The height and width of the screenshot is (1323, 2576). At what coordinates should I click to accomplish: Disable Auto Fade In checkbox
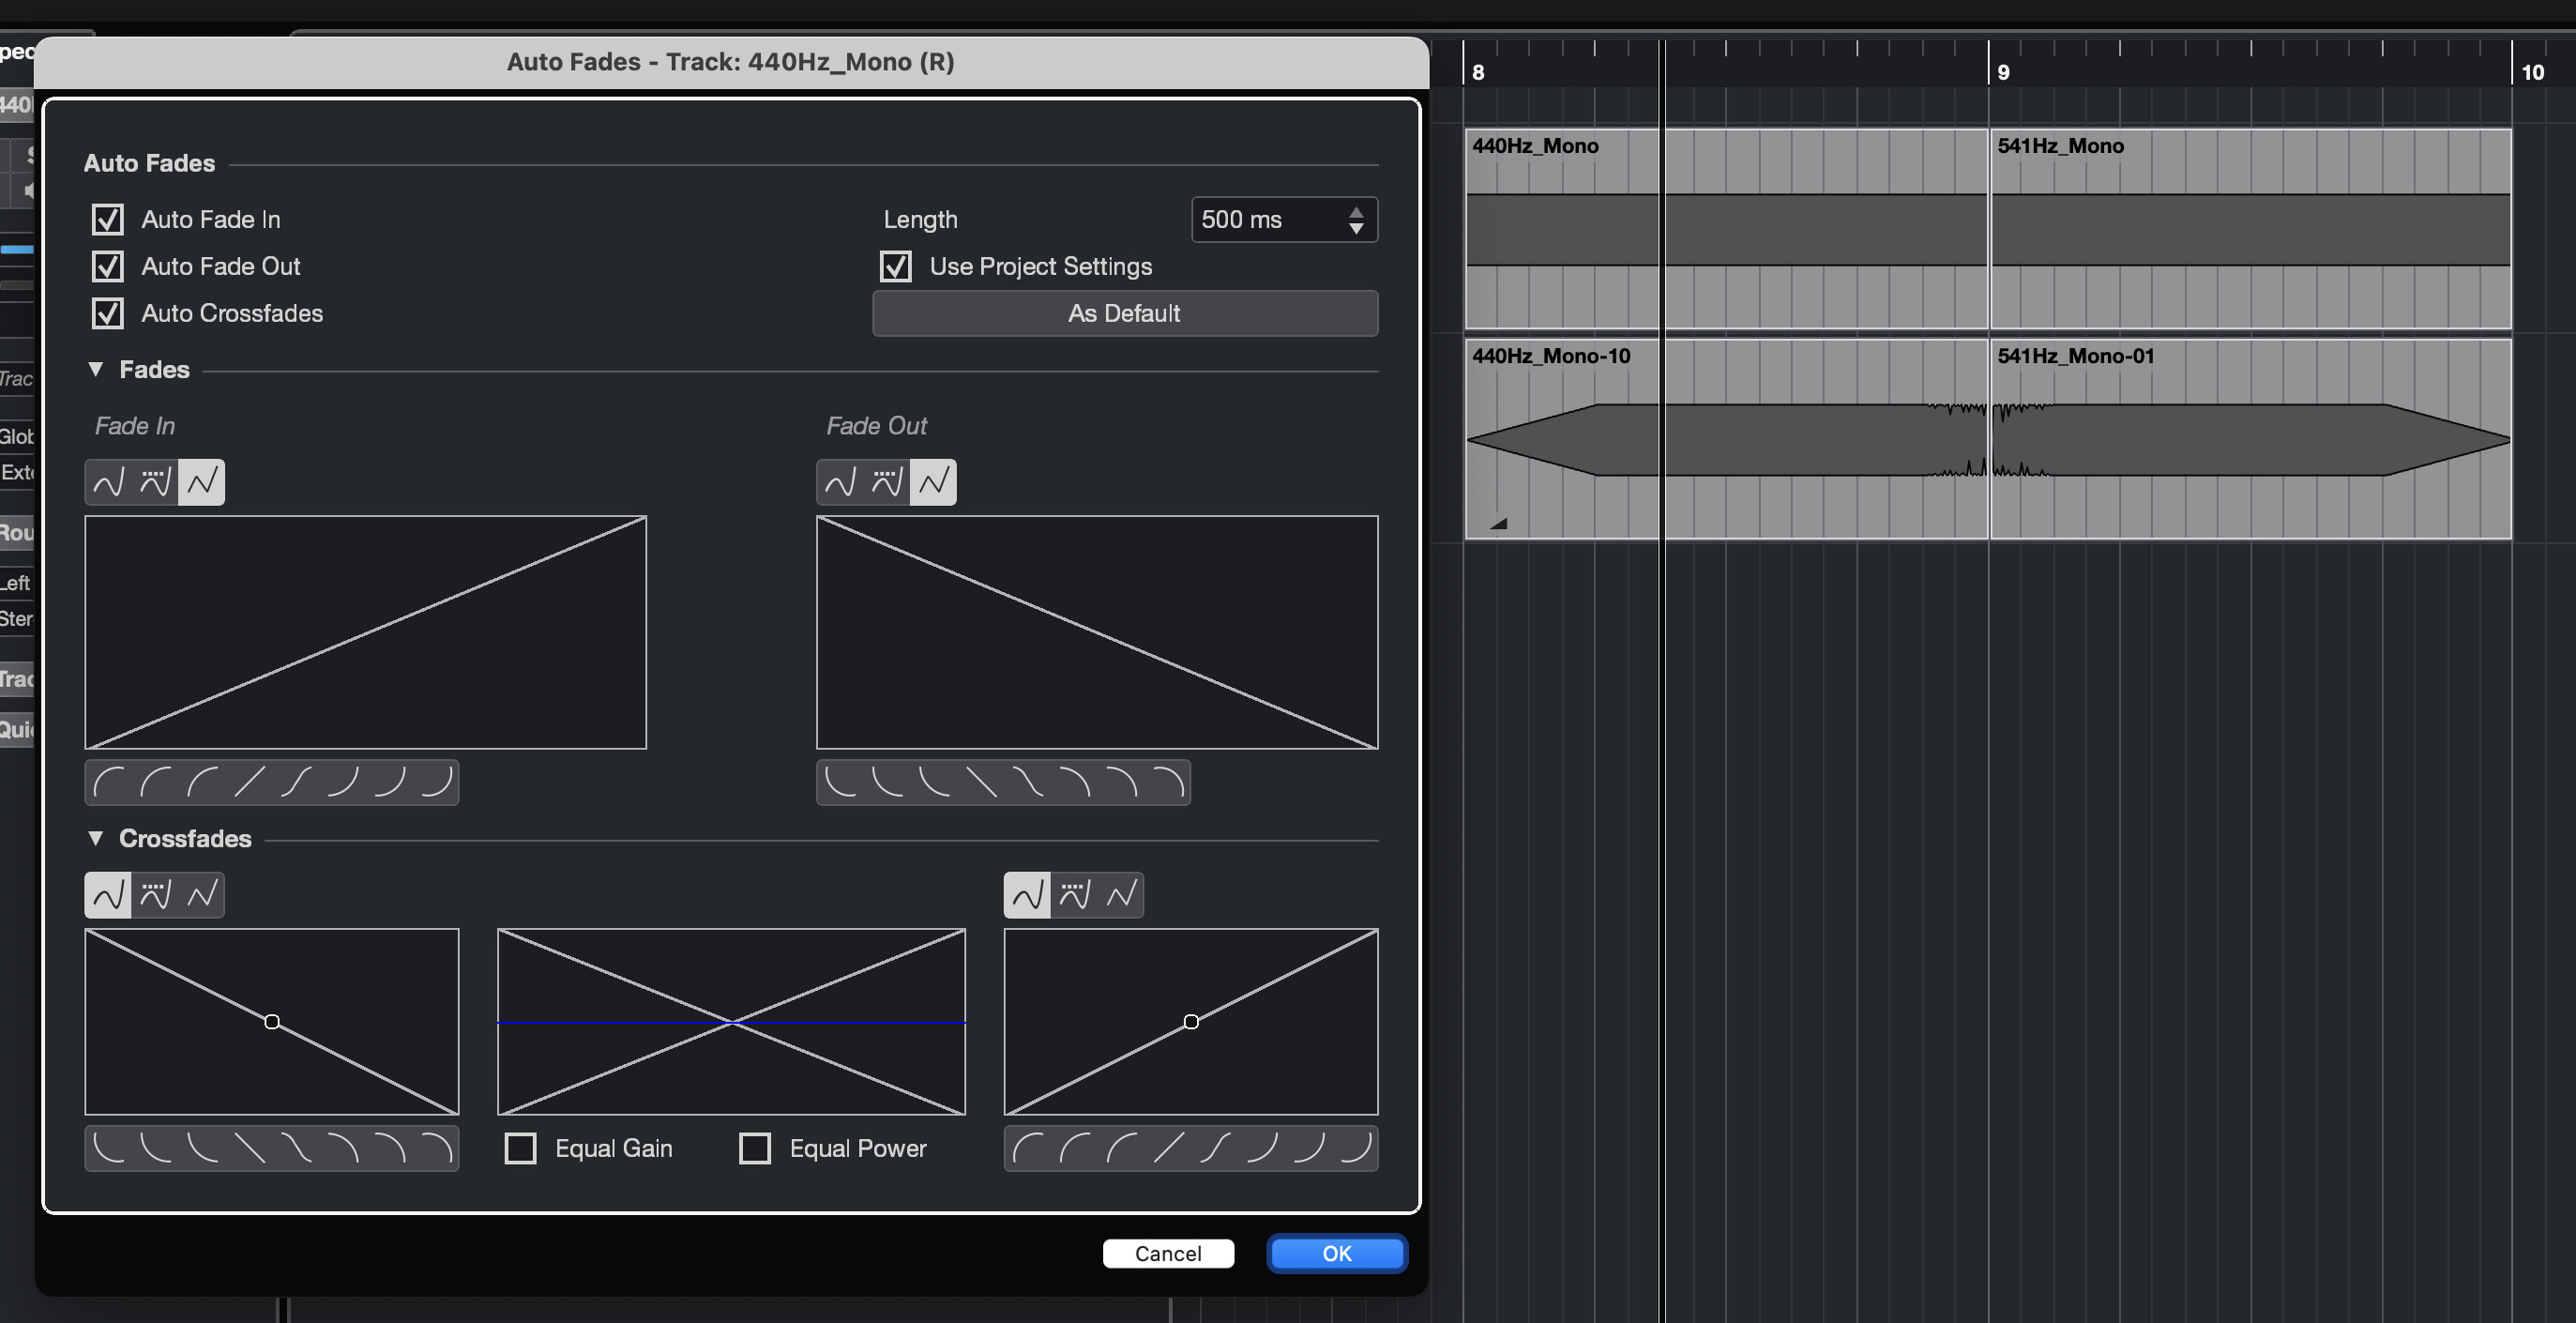point(108,219)
